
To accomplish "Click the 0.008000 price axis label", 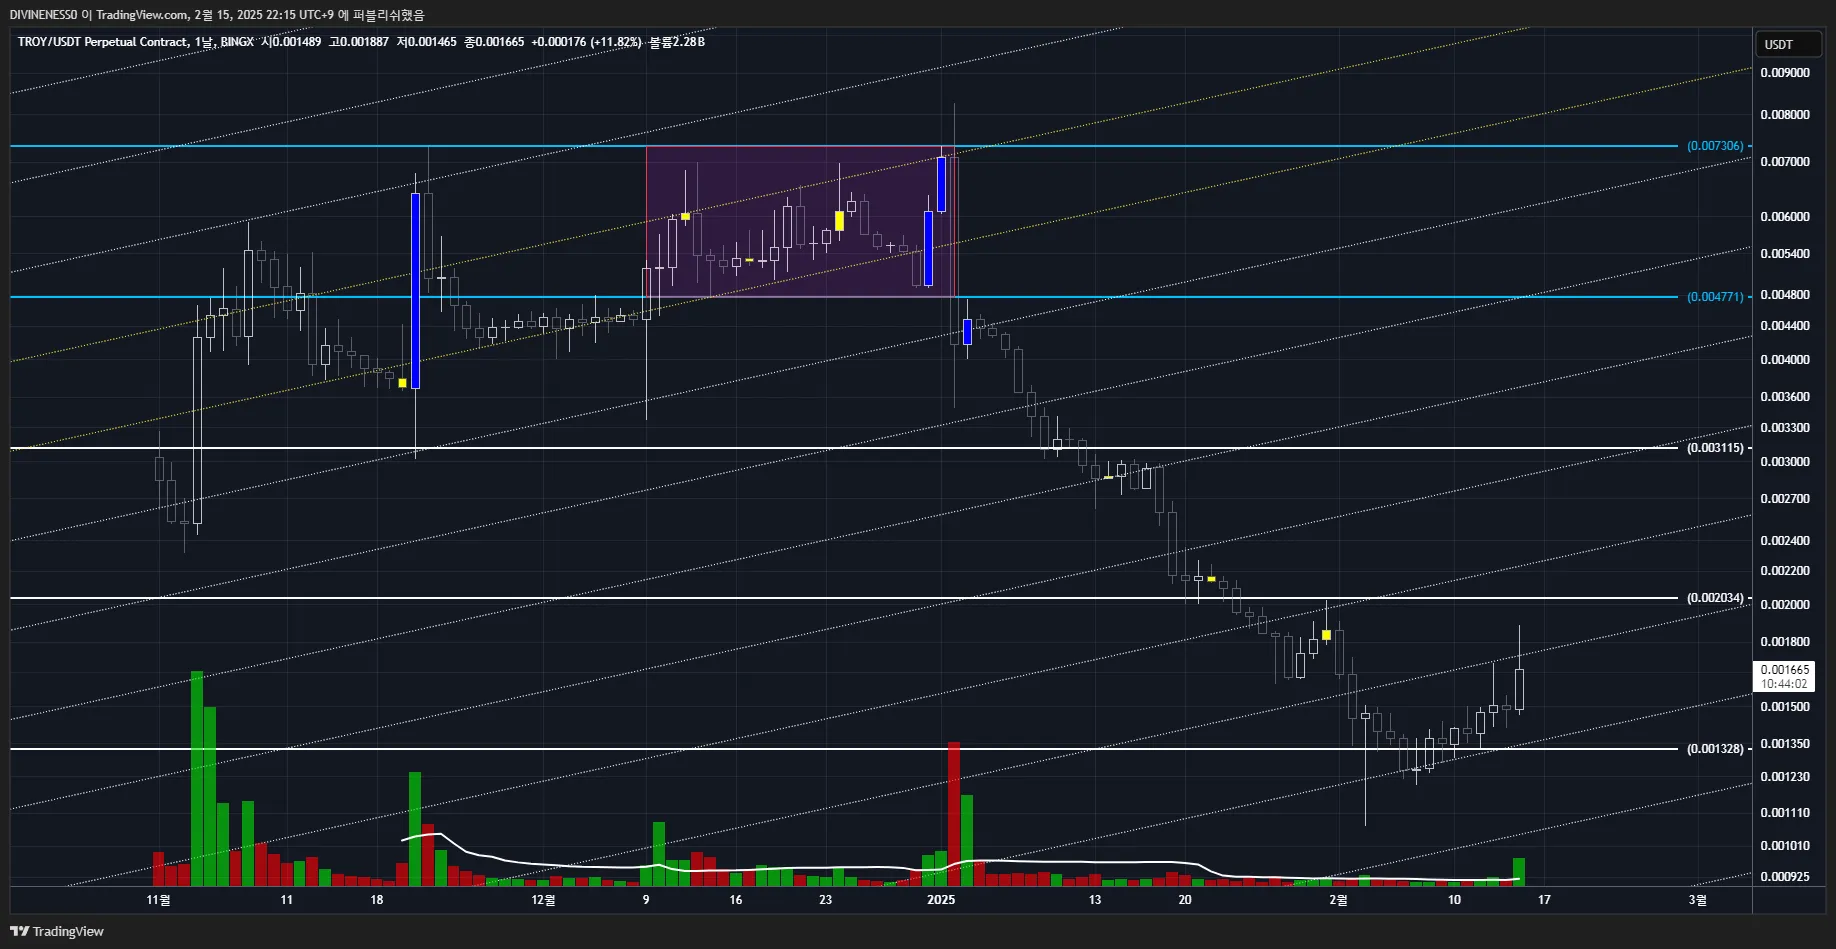I will tap(1785, 115).
